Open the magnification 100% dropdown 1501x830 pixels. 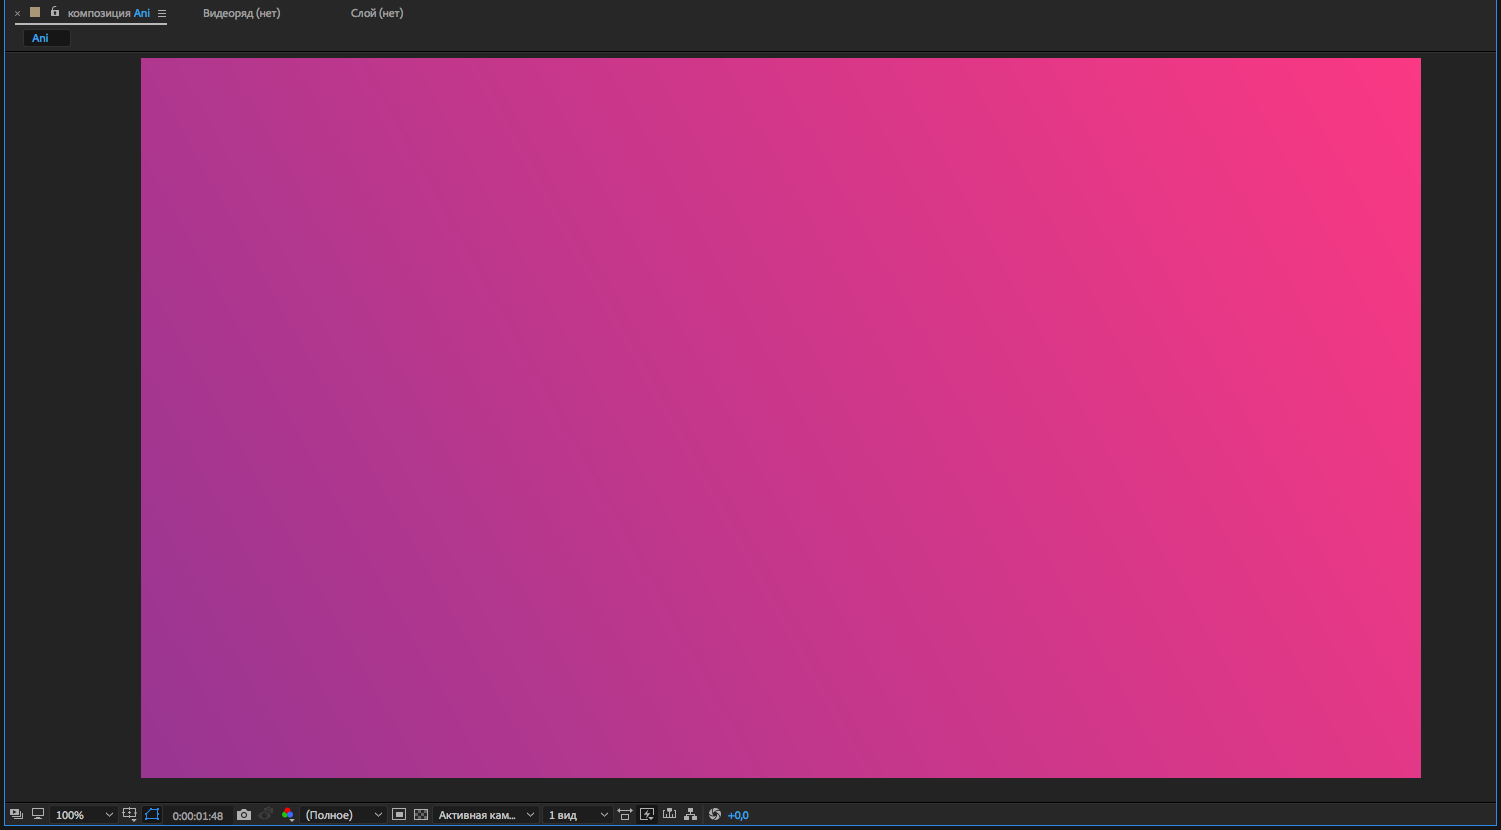[x=85, y=814]
